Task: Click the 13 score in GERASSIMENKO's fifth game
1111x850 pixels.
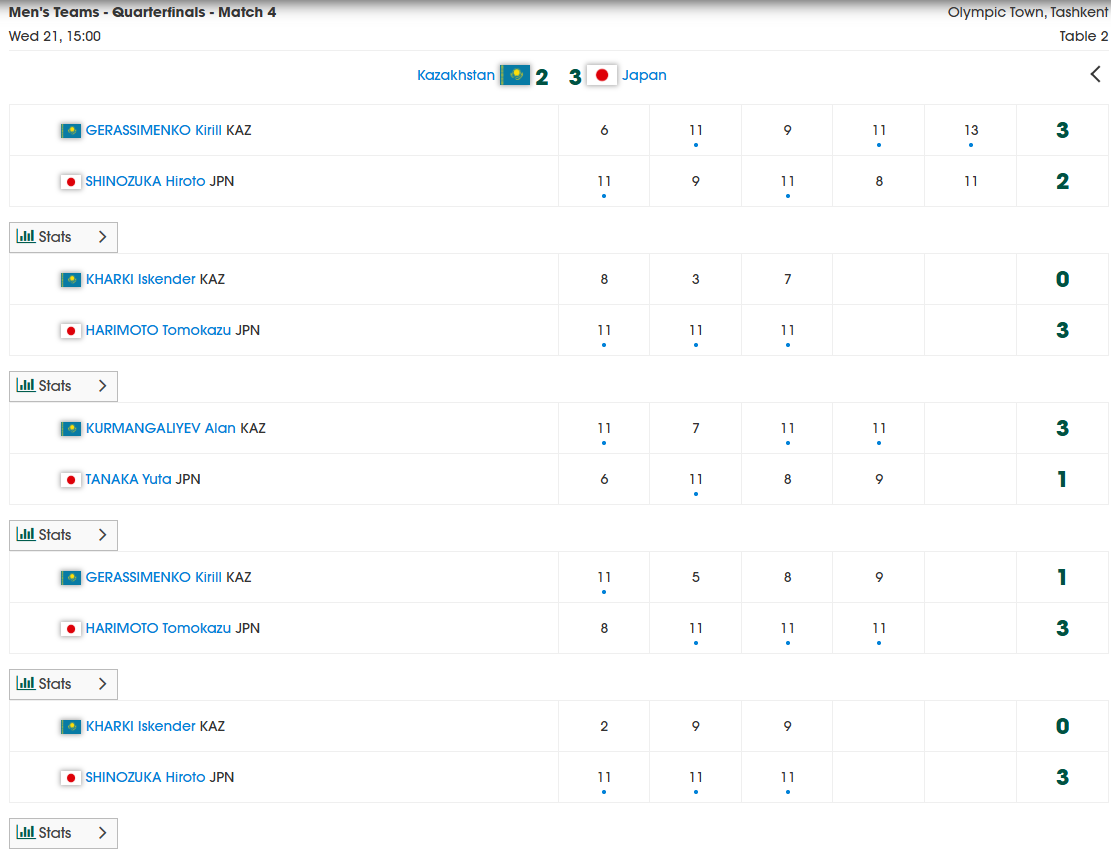Action: point(971,130)
